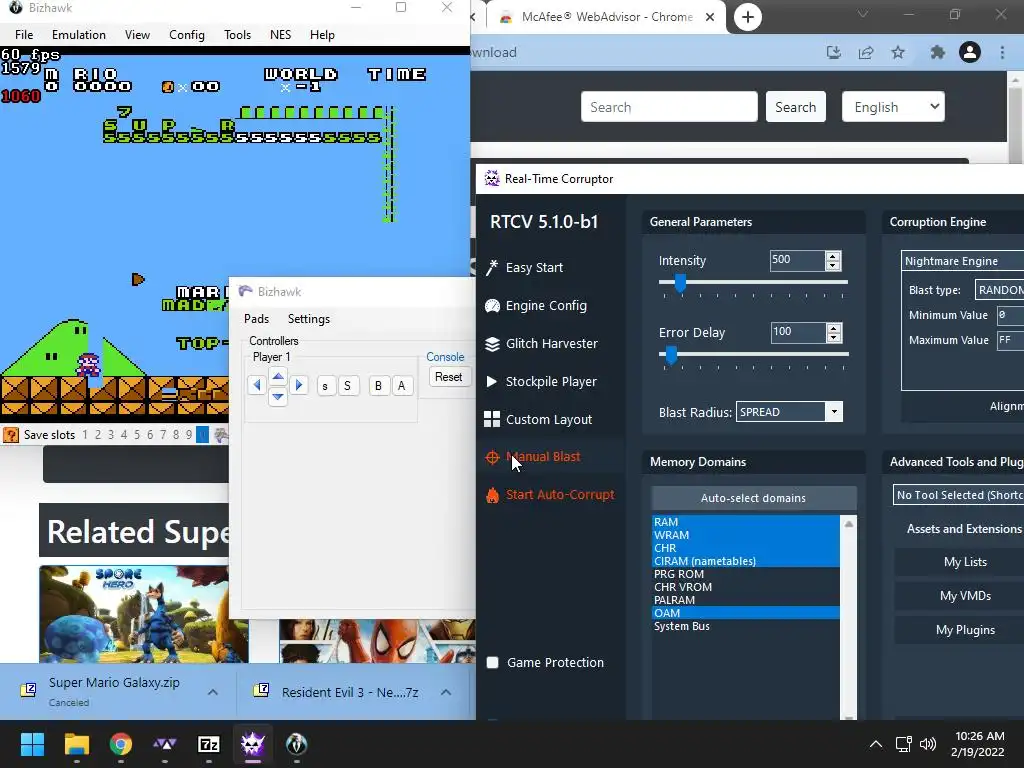
Task: Open the English language dropdown in Chrome
Action: coord(893,107)
